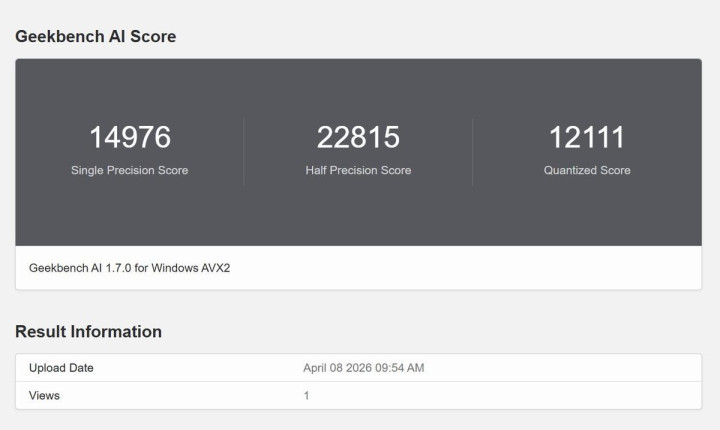Click the divider between single and half precision scores
The image size is (720, 430).
244,152
